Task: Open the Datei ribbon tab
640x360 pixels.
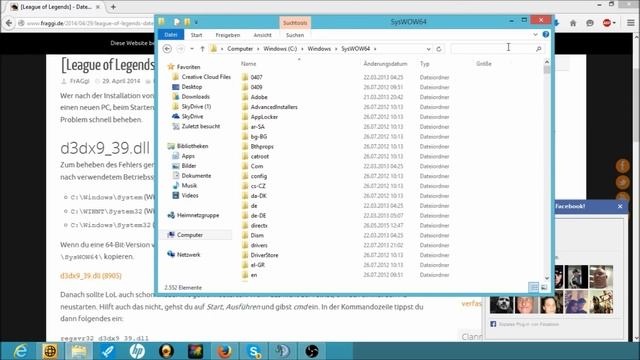Action: point(171,35)
